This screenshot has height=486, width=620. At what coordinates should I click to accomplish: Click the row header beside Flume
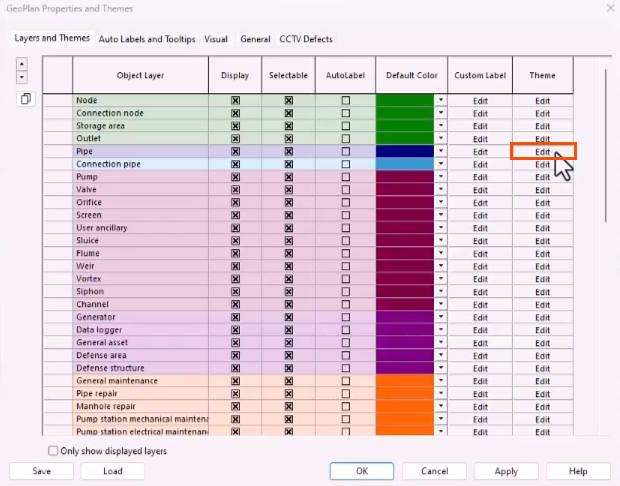[58, 253]
